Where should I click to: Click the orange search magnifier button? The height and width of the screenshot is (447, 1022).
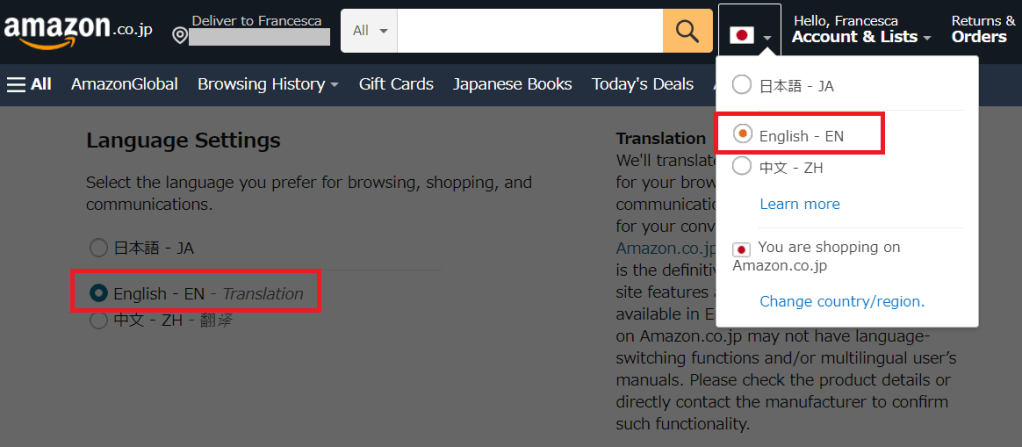click(687, 31)
